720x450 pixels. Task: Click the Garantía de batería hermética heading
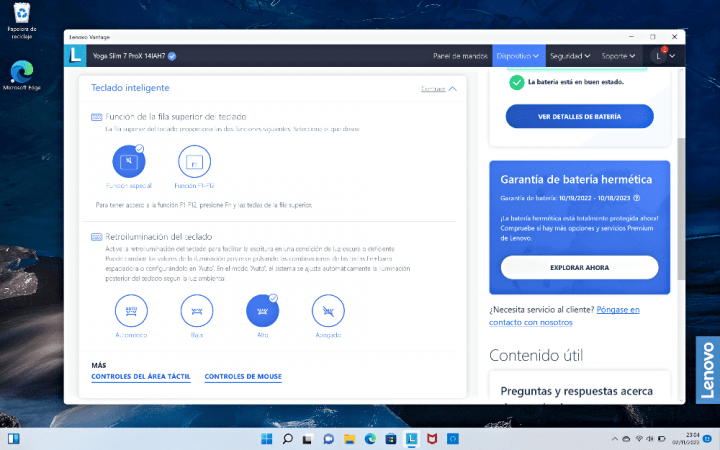576,180
